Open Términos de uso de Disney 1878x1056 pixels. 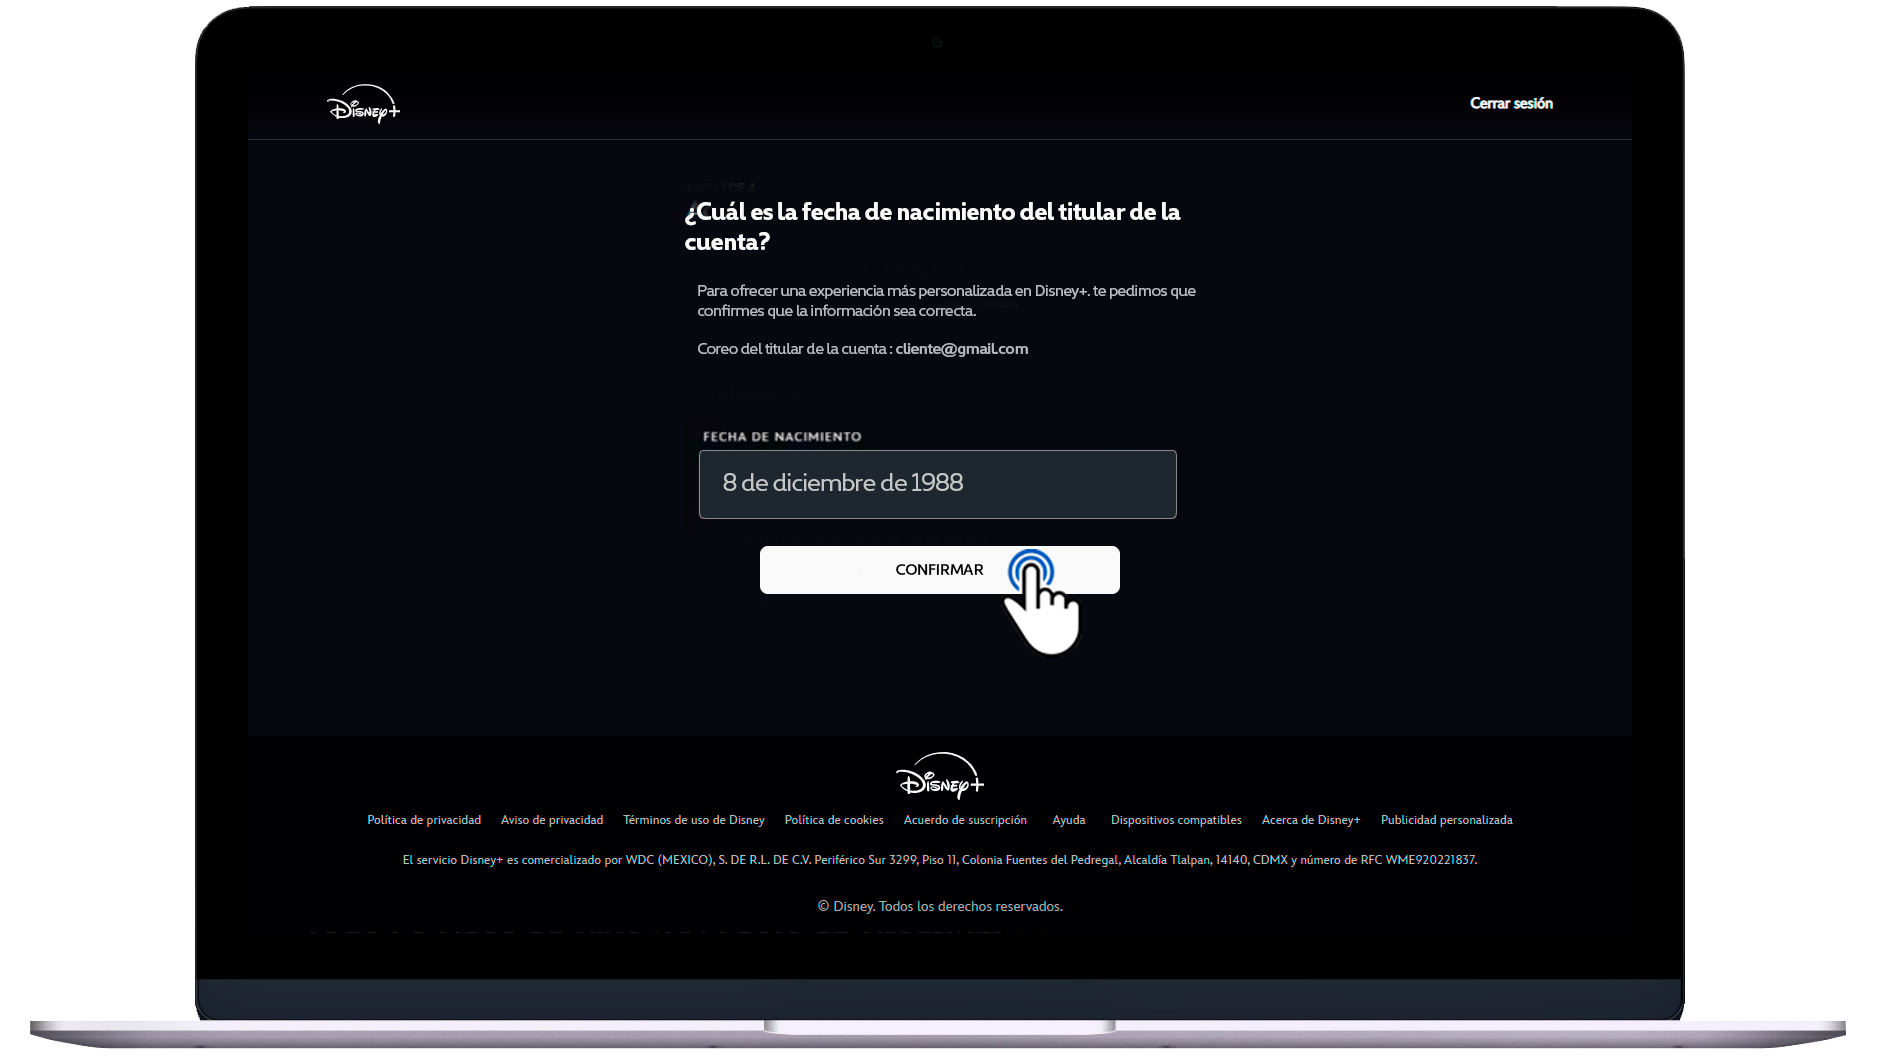pos(694,820)
